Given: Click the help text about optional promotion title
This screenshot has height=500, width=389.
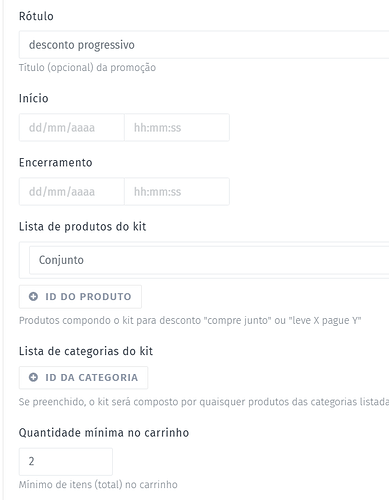Looking at the screenshot, I should pyautogui.click(x=87, y=68).
